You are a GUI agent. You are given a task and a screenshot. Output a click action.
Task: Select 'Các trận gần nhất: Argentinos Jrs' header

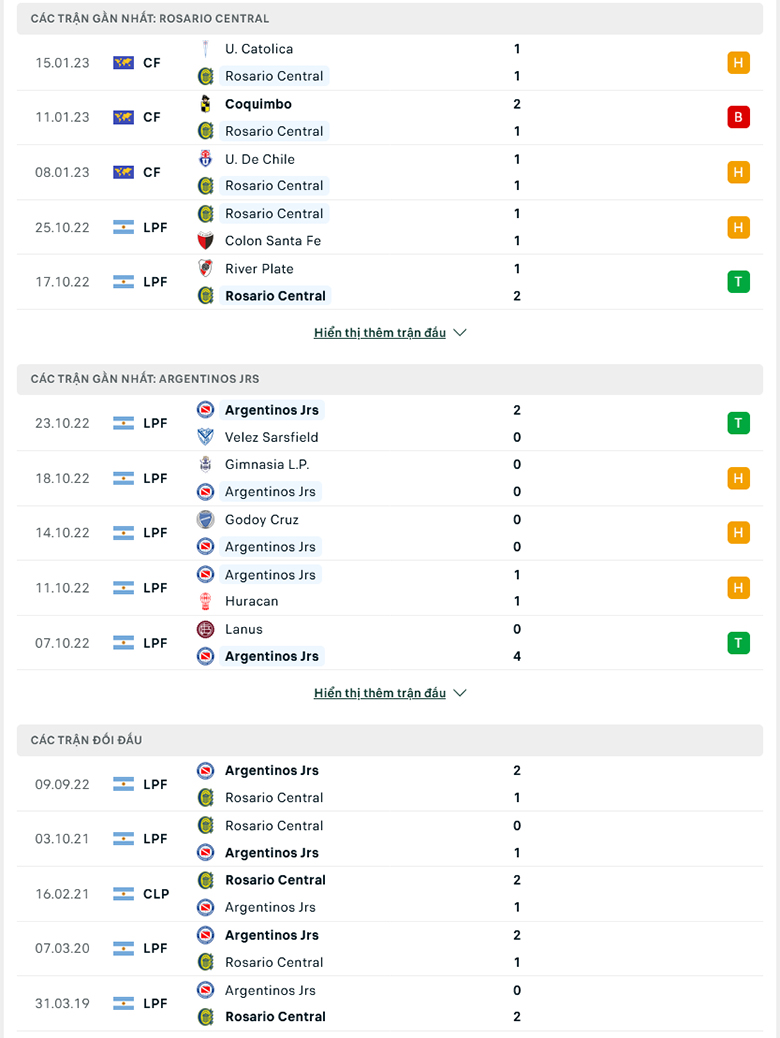[x=145, y=379]
